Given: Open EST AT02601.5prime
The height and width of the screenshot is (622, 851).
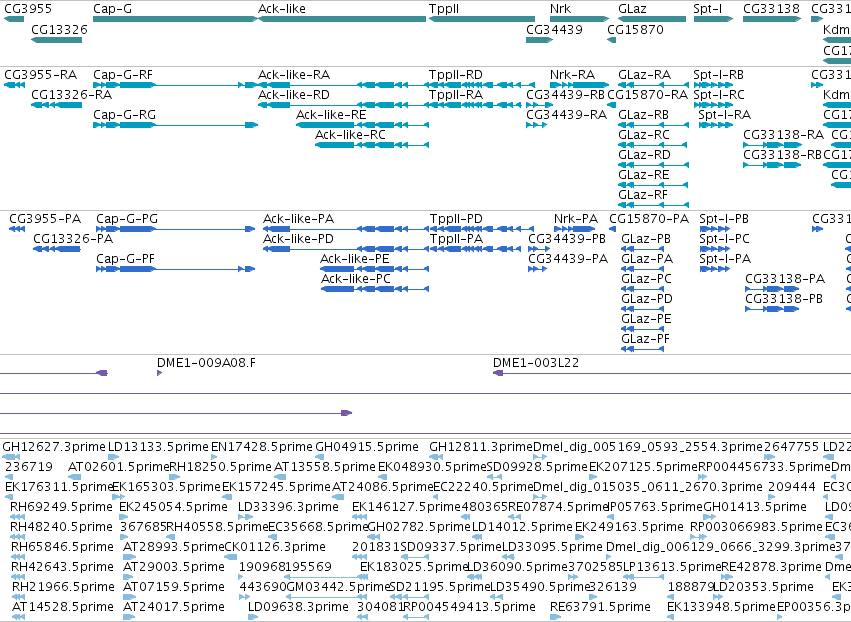Looking at the screenshot, I should (119, 467).
